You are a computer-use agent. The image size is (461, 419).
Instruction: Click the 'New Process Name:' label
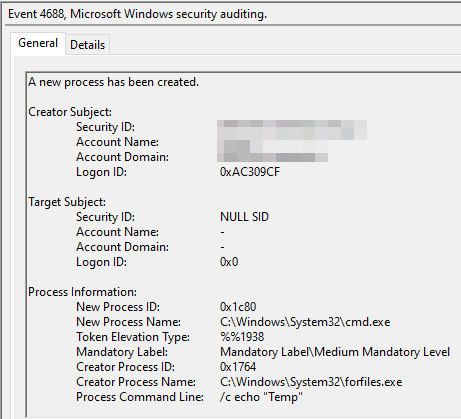[x=128, y=322]
